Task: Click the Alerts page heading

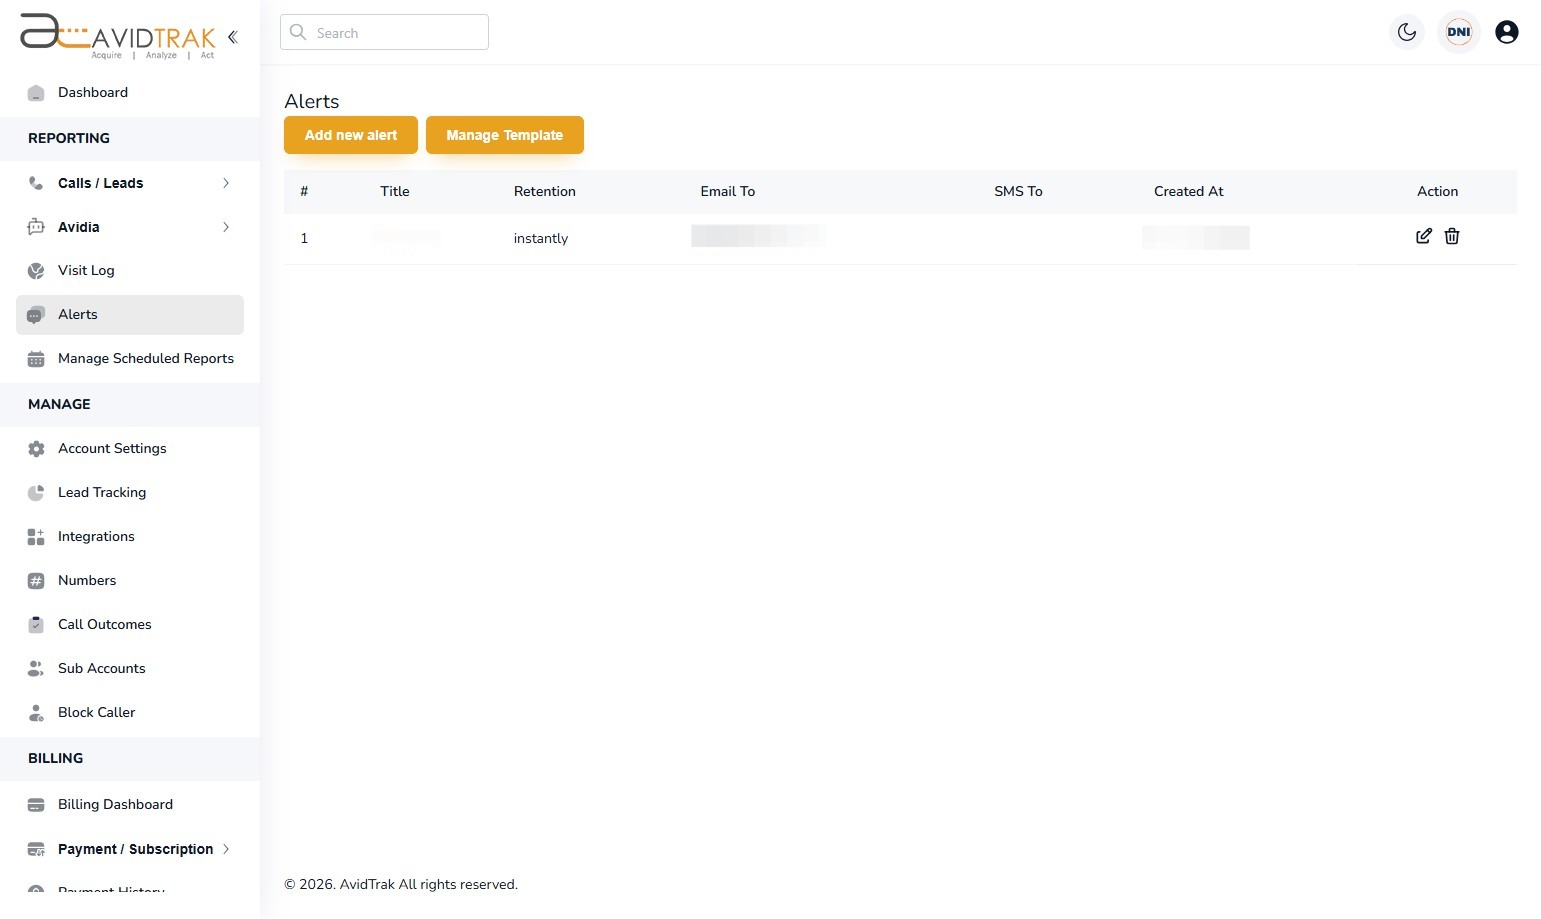Action: (312, 101)
